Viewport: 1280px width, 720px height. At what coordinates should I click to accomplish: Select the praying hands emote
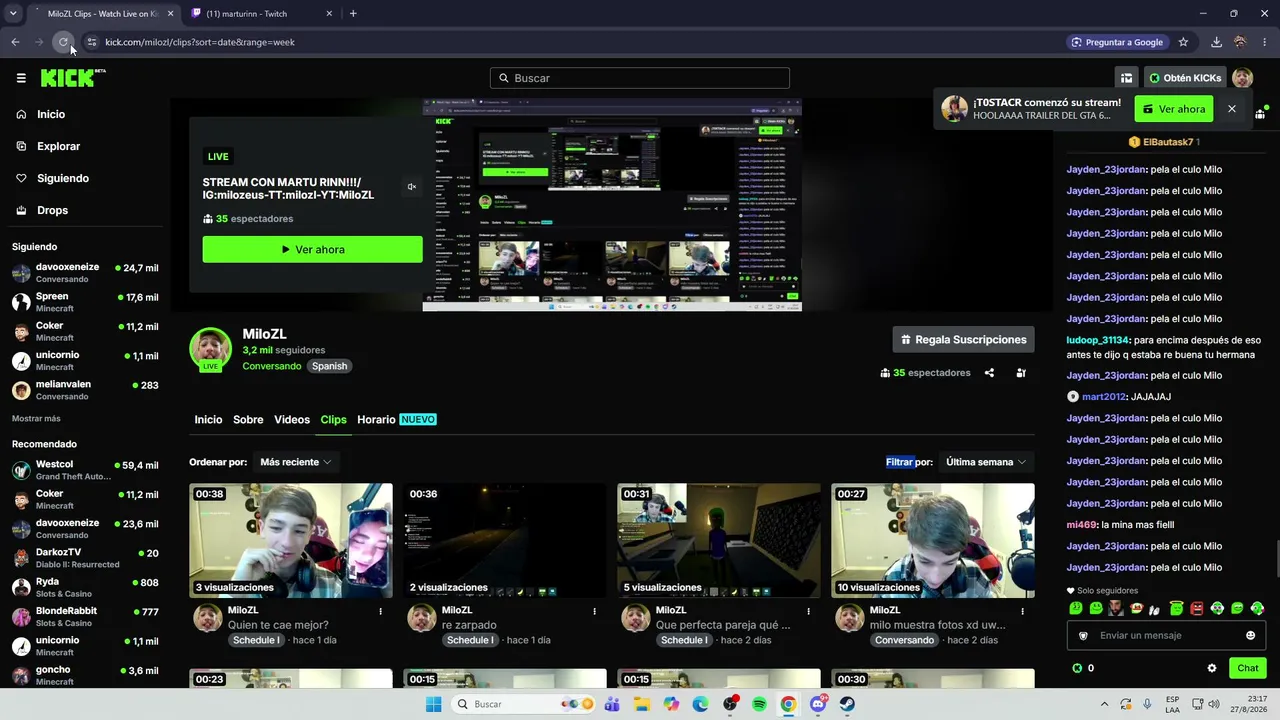(x=1155, y=608)
